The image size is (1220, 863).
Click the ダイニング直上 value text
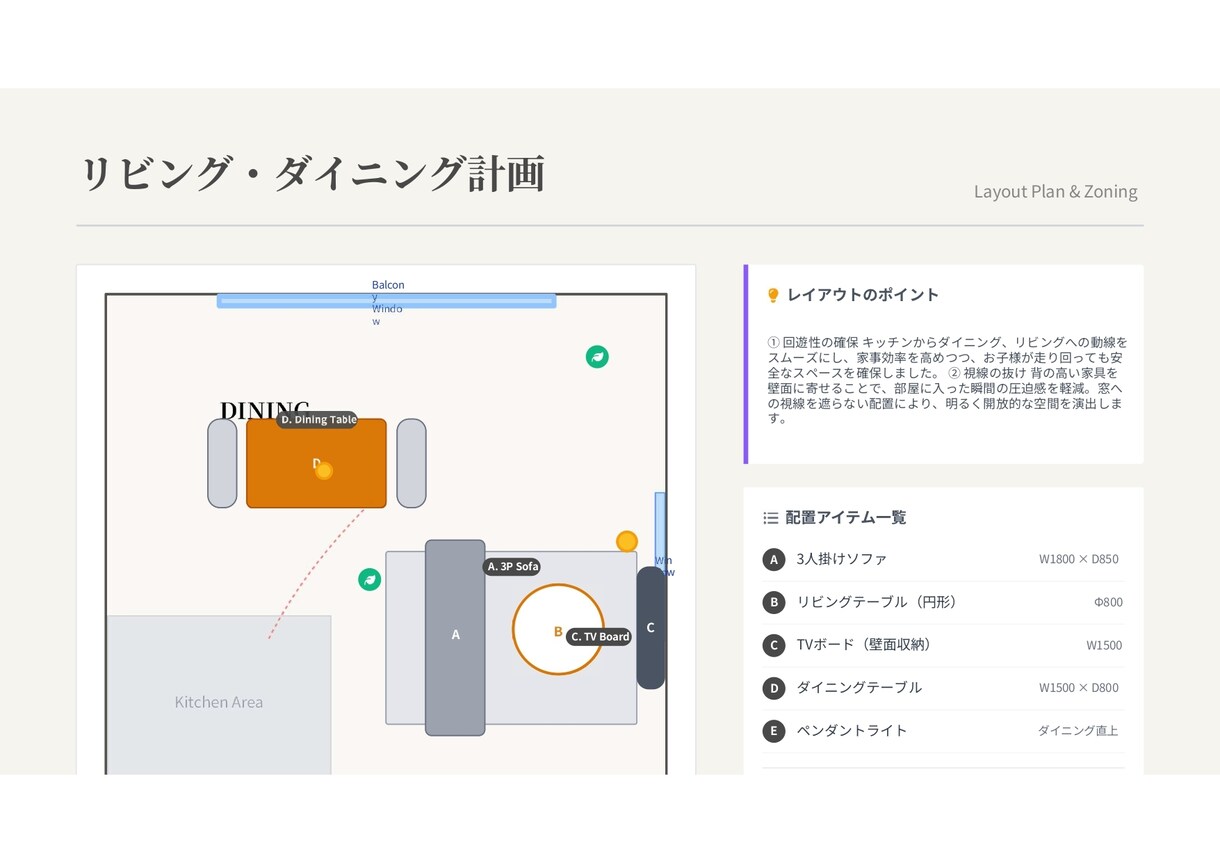1078,731
